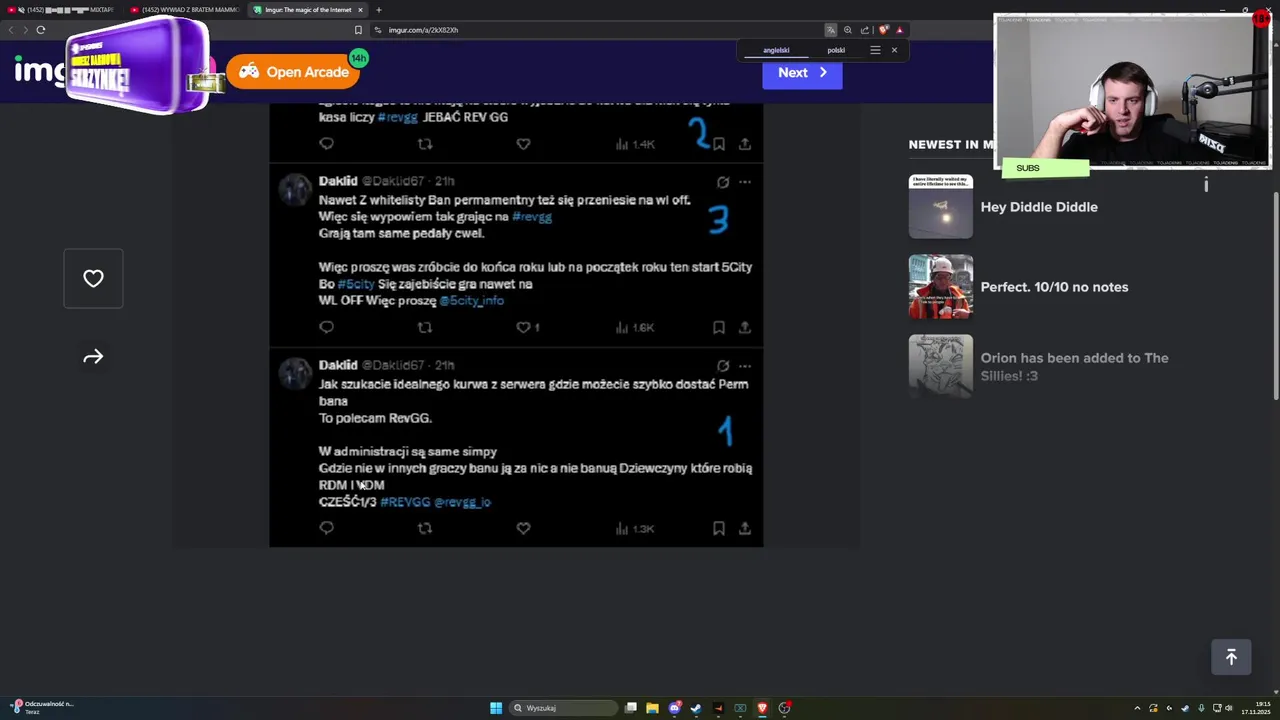Switch to 'WYWIAD Z BRATEM MAMMO' tab
This screenshot has height=720, width=1280.
click(185, 10)
